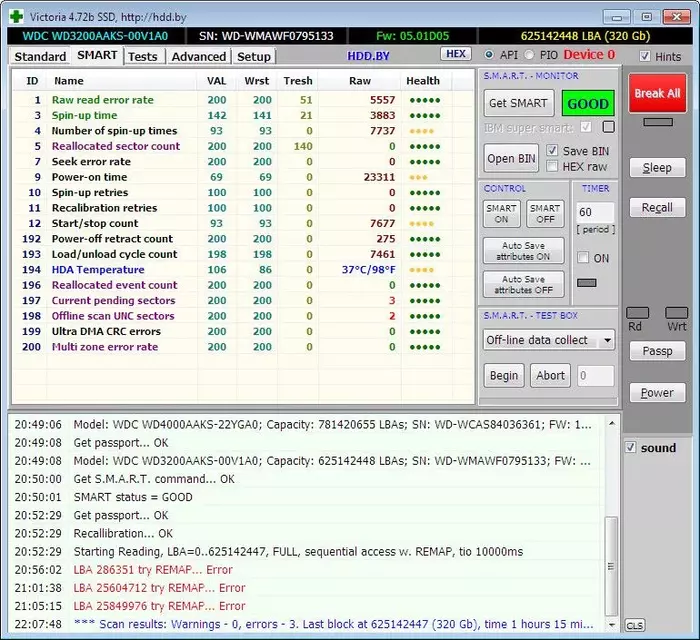Click the Recall button
700x640 pixels.
657,208
